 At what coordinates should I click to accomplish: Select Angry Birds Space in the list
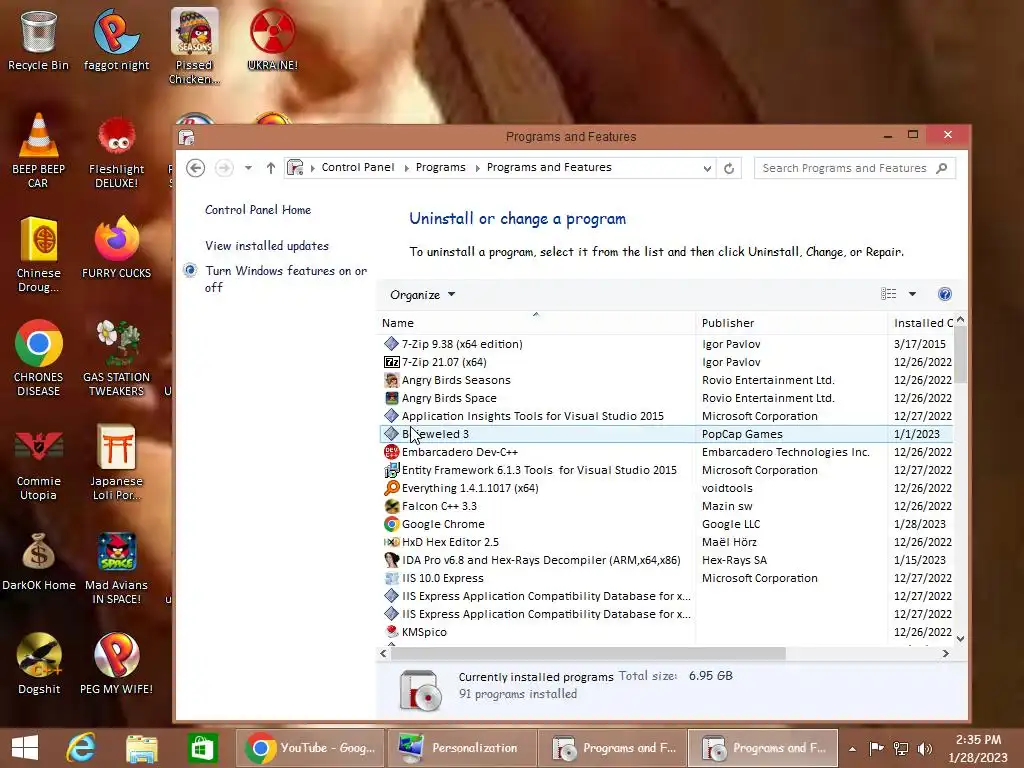point(666,398)
